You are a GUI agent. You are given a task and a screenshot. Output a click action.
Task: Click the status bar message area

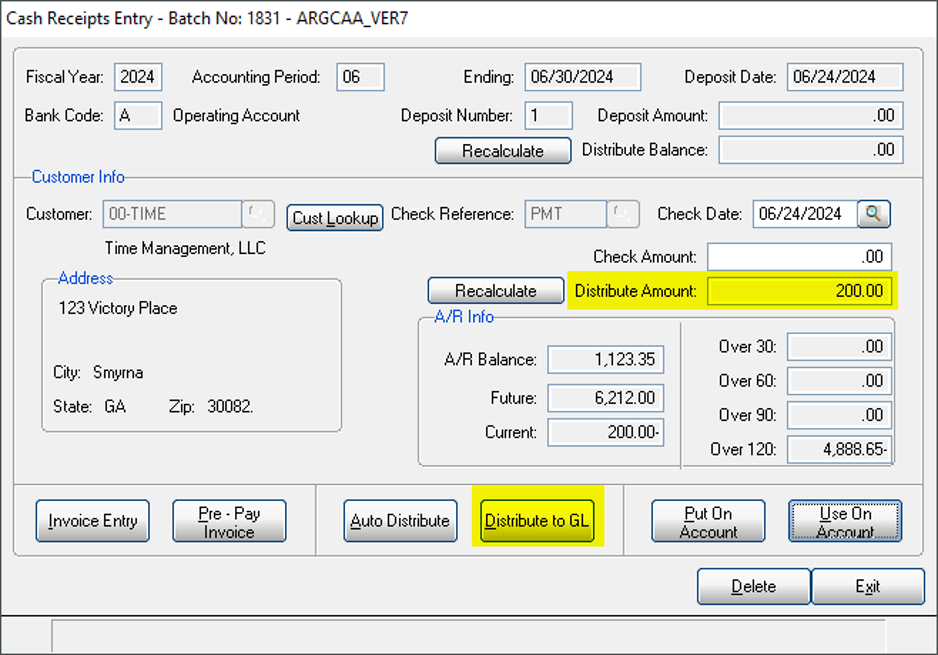coord(468,636)
